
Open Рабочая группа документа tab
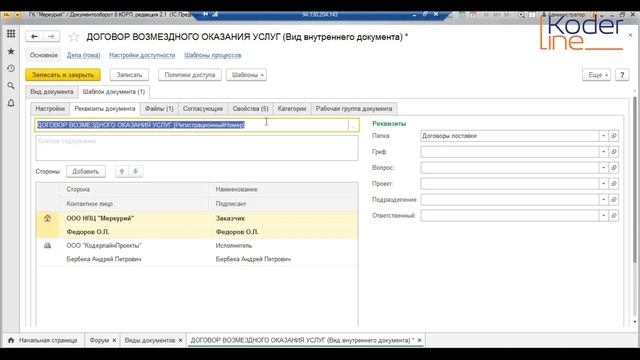pyautogui.click(x=354, y=109)
